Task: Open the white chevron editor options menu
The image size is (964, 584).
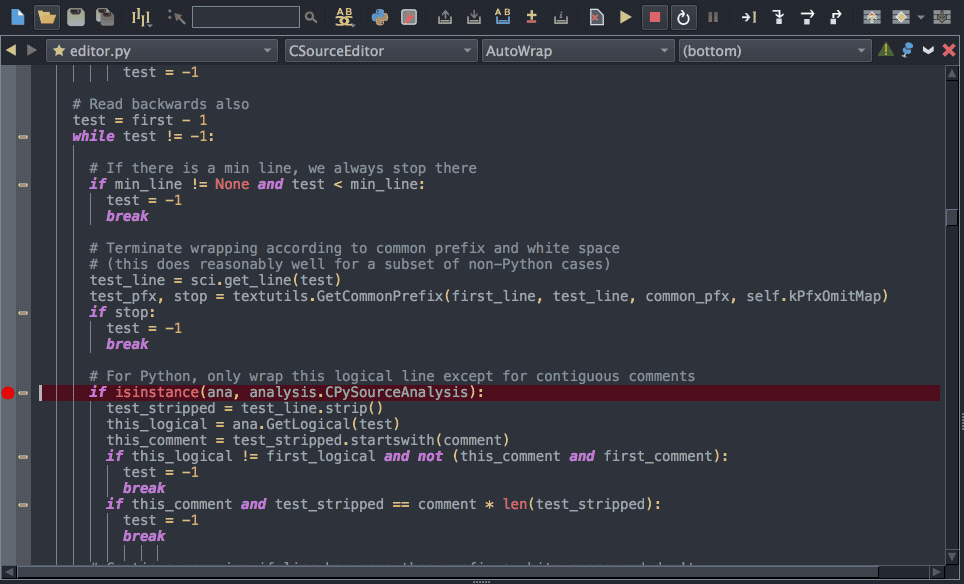Action: pos(928,50)
